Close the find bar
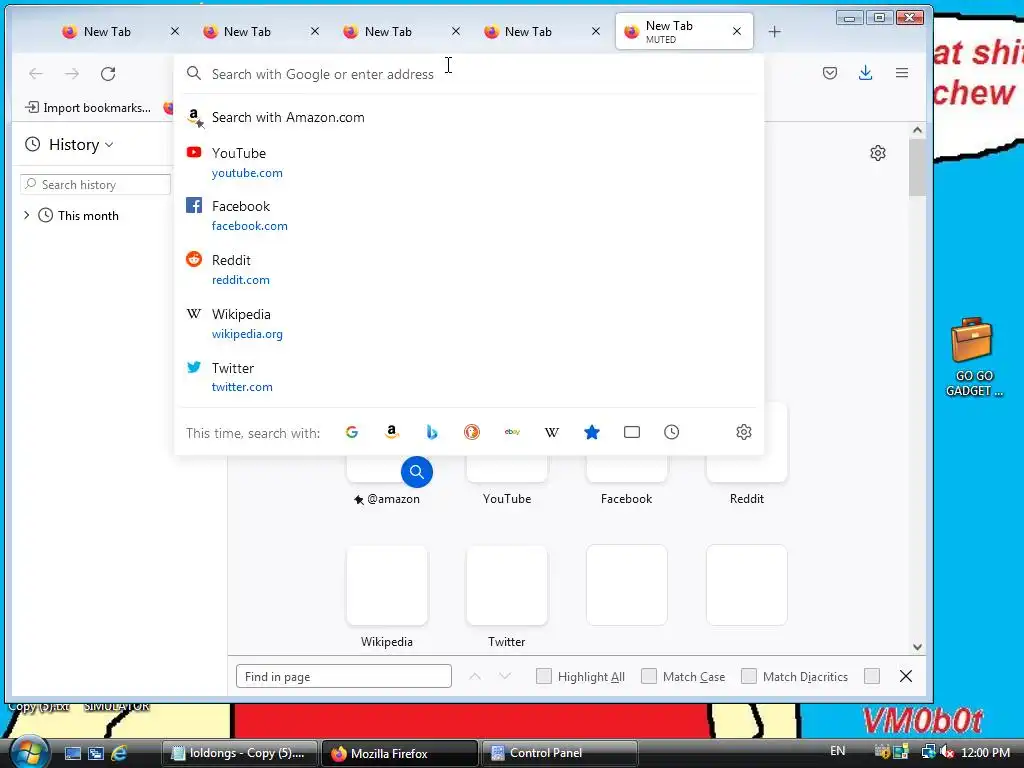Image resolution: width=1024 pixels, height=768 pixels. click(x=906, y=676)
